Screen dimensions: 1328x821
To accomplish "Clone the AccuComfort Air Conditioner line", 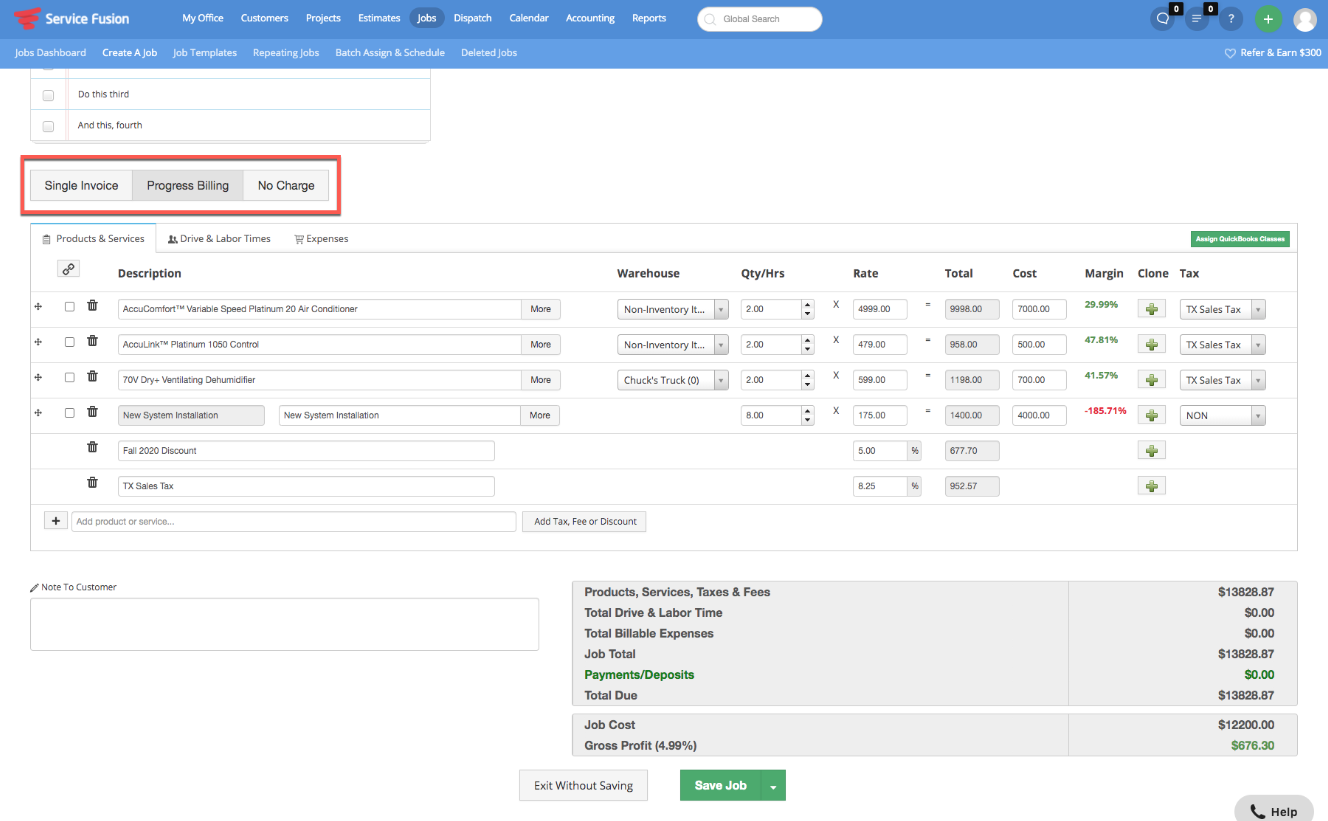I will [x=1152, y=309].
